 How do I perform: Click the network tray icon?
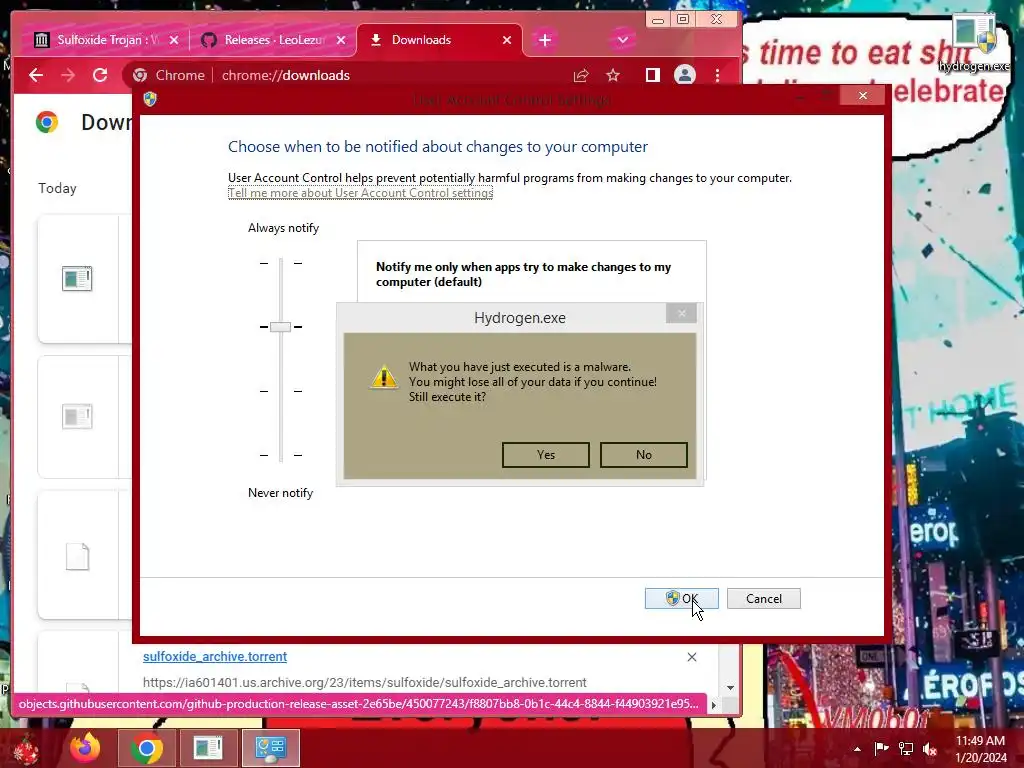pyautogui.click(x=906, y=748)
